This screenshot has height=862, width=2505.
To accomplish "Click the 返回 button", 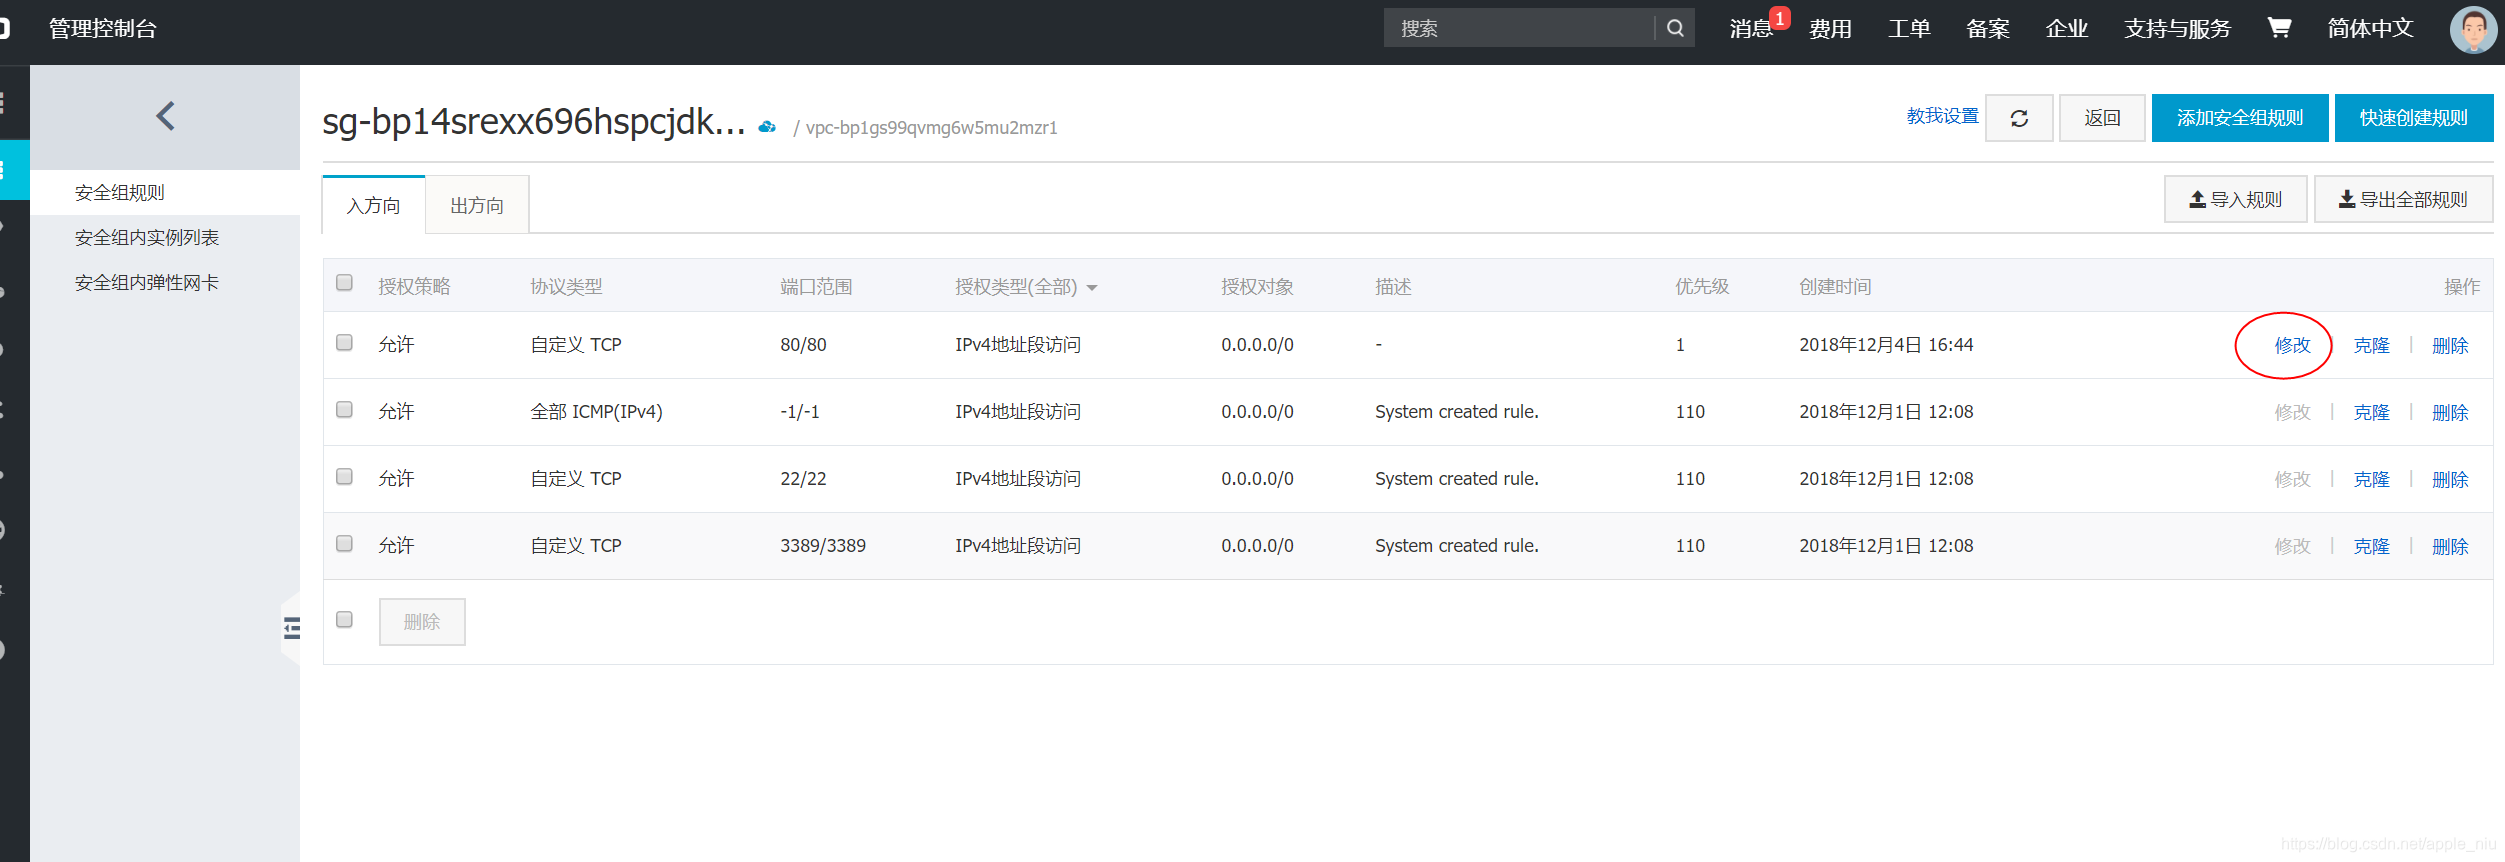I will point(2102,118).
